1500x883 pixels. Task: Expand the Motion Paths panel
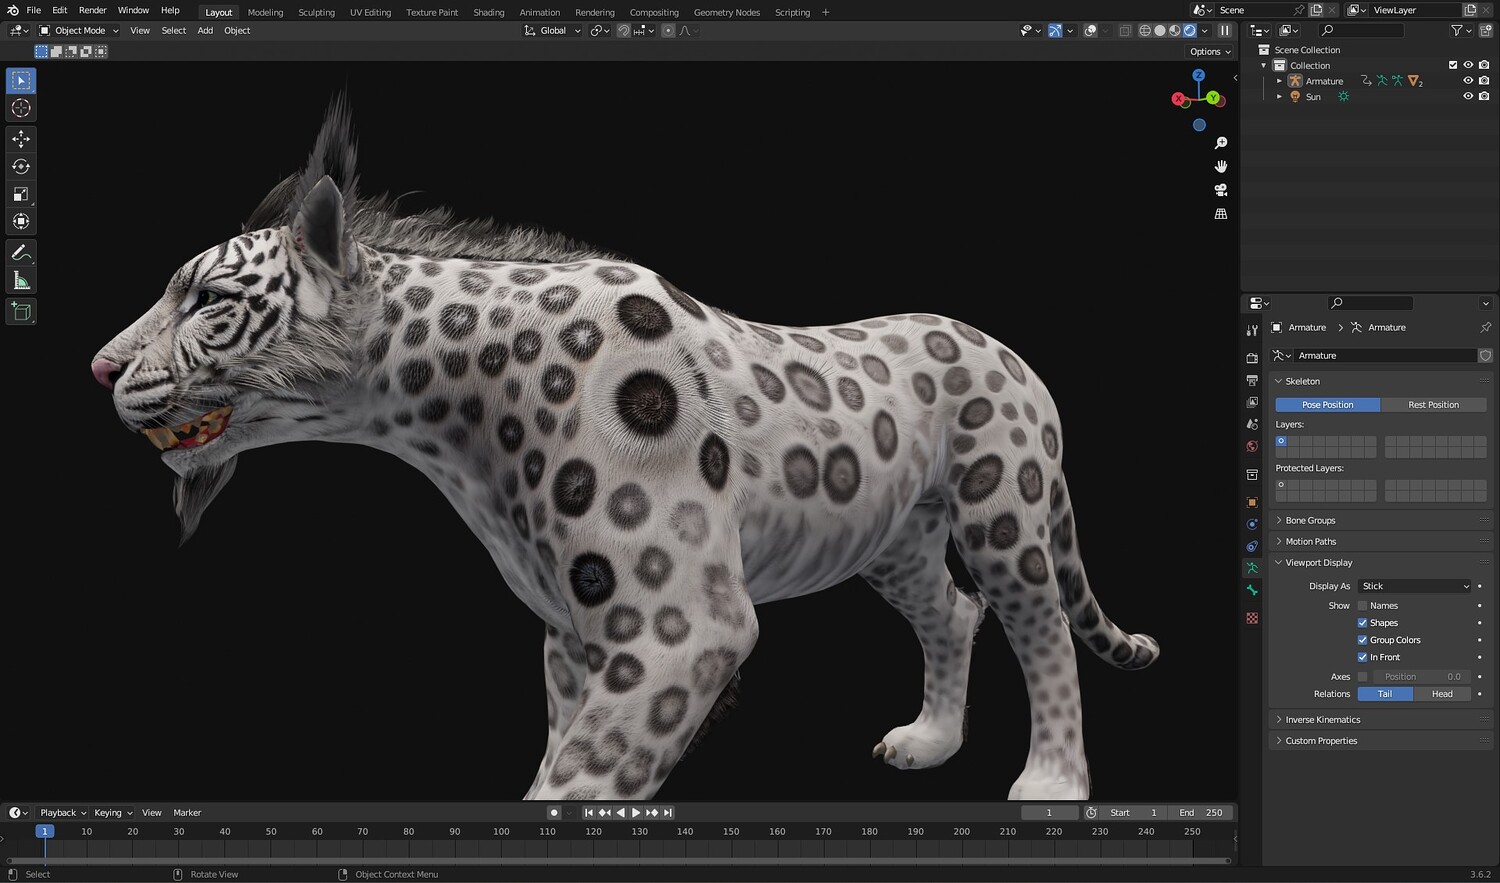[x=1380, y=542]
